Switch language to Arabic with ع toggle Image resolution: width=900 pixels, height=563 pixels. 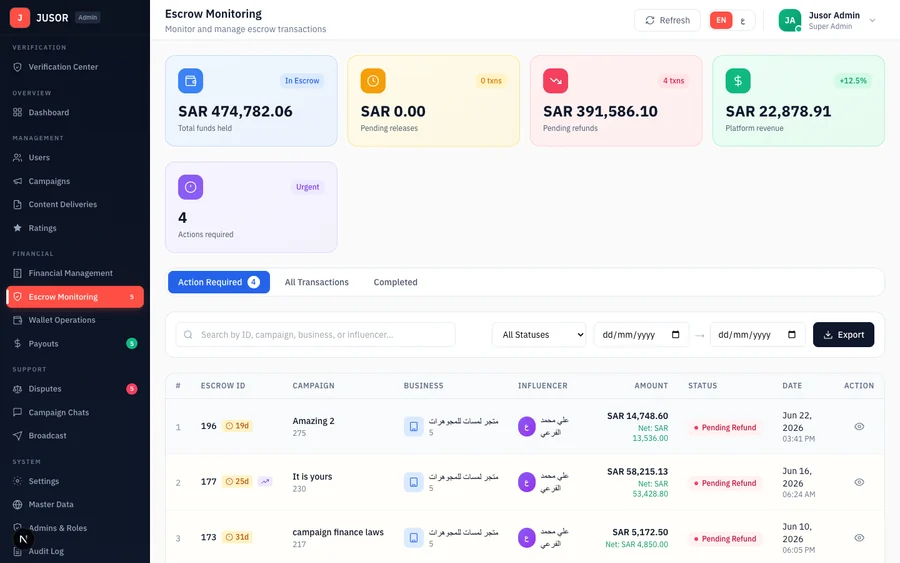(x=743, y=21)
